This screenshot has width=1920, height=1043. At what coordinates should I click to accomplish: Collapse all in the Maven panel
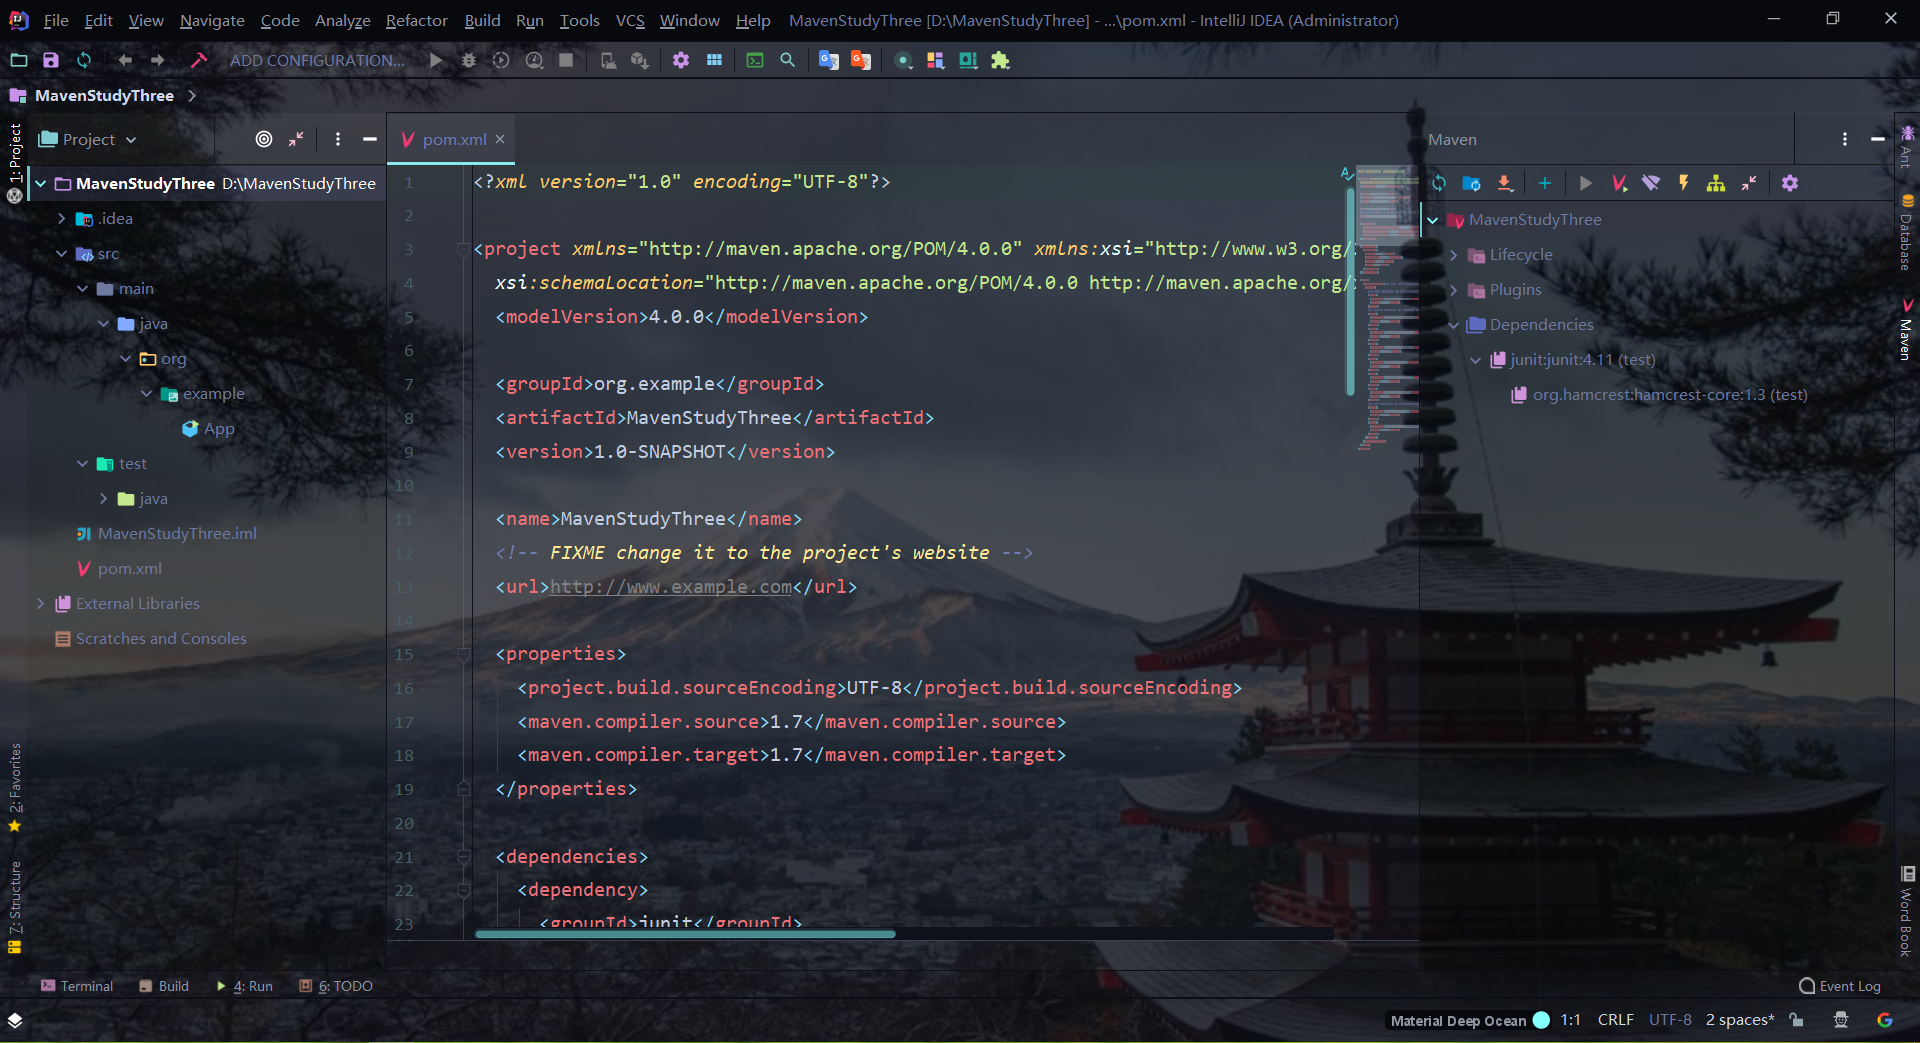[1749, 183]
